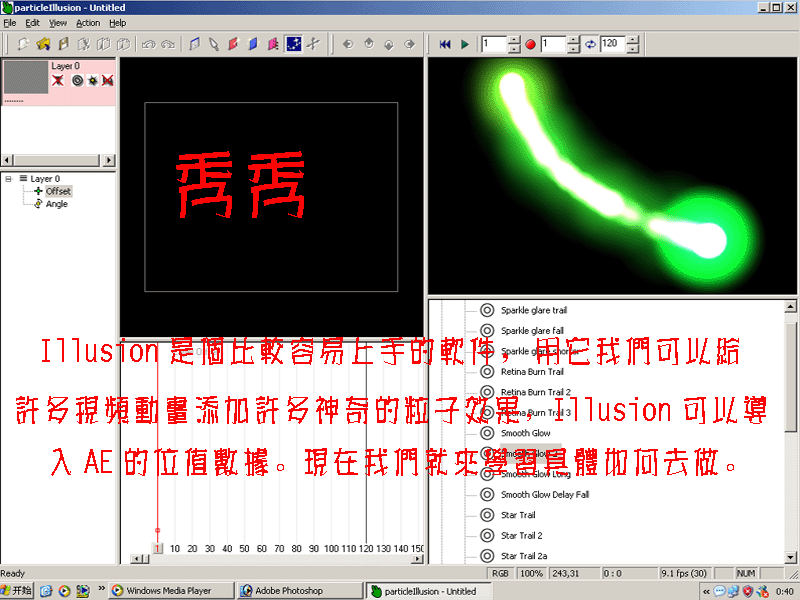The width and height of the screenshot is (800, 600).
Task: Click the Cut toolbar icon
Action: [84, 44]
